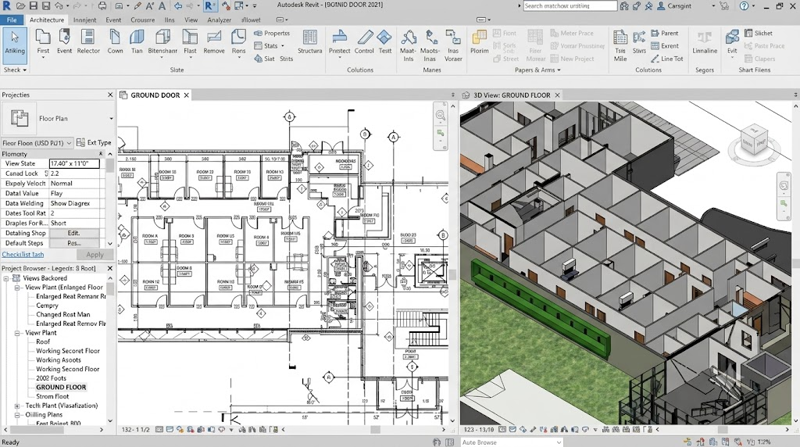Switch to the Innnjent ribbon tab
The width and height of the screenshot is (800, 447).
tap(85, 20)
